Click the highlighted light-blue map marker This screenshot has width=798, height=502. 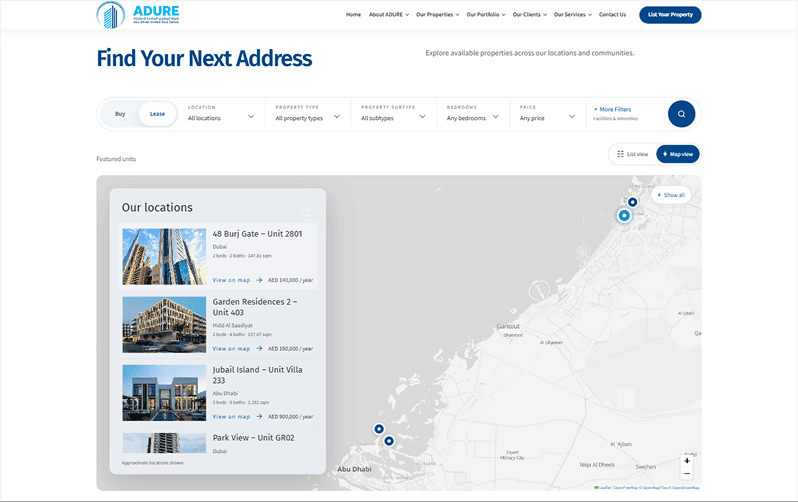point(624,215)
